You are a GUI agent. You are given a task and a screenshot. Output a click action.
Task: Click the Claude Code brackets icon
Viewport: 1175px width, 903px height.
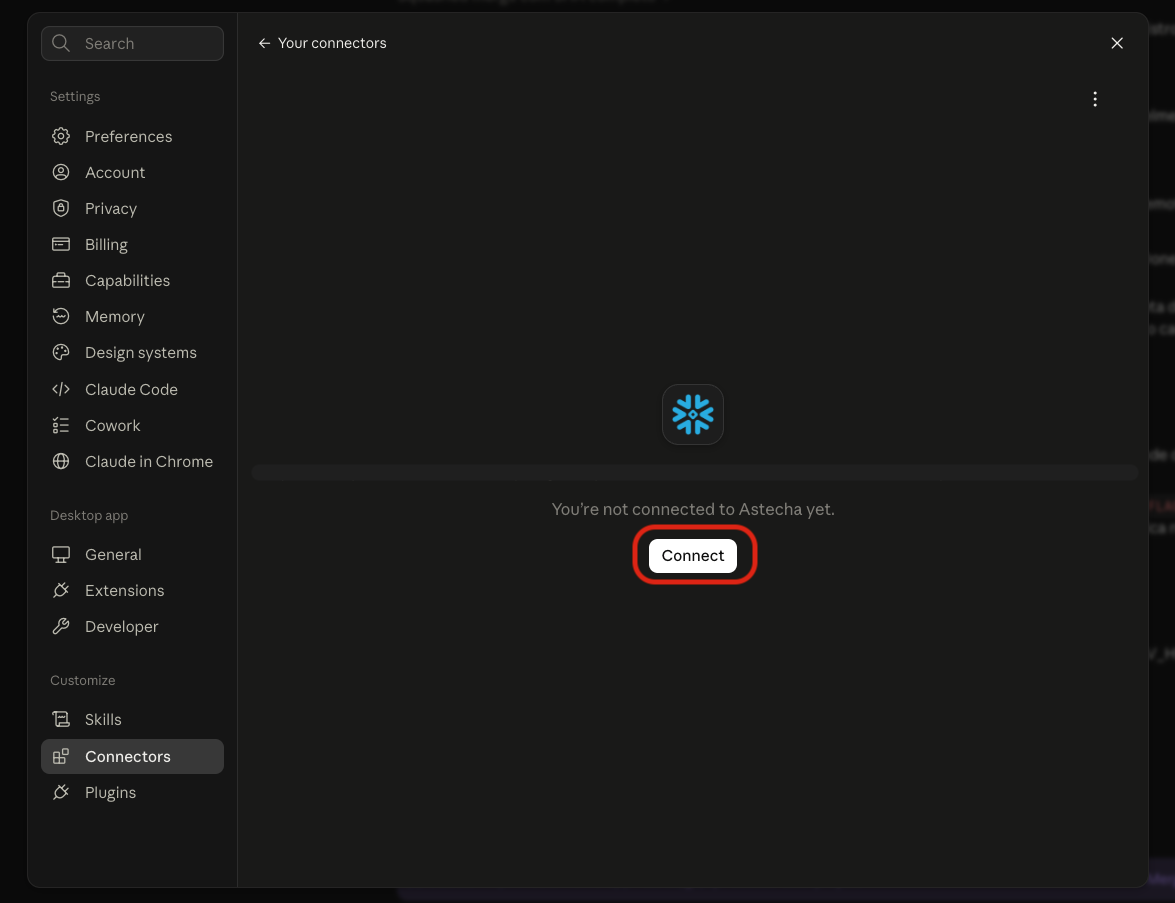(61, 390)
